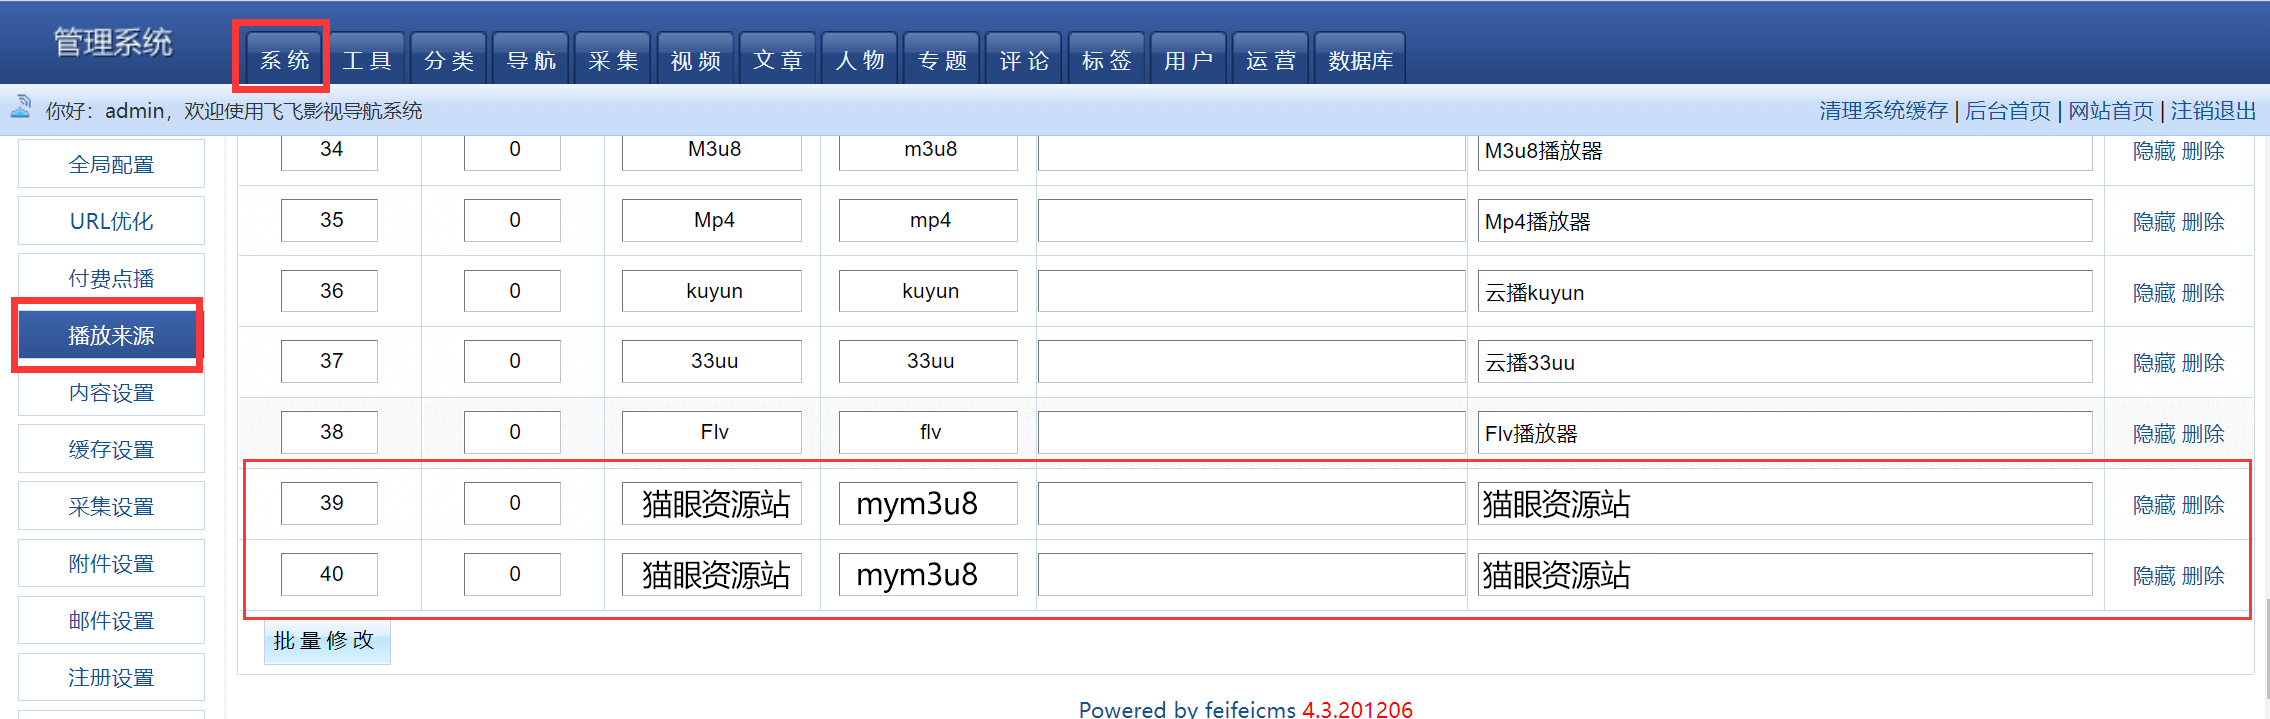Viewport: 2270px width, 719px height.
Task: Open the 系统 tab
Action: [284, 60]
